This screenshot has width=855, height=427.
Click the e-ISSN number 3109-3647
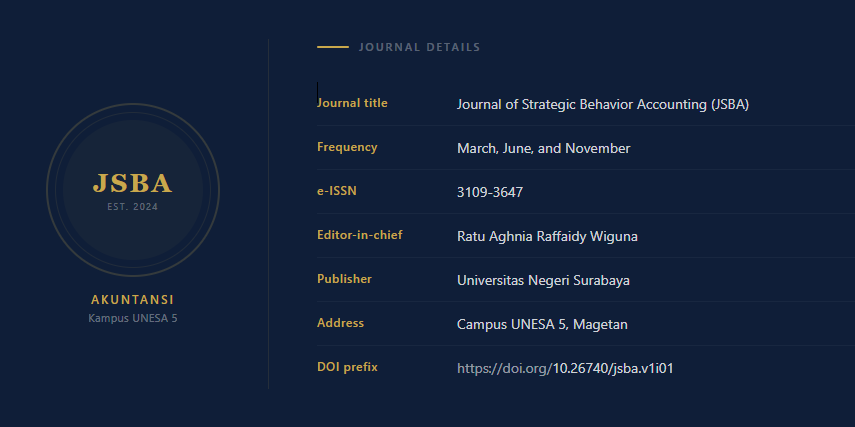490,192
